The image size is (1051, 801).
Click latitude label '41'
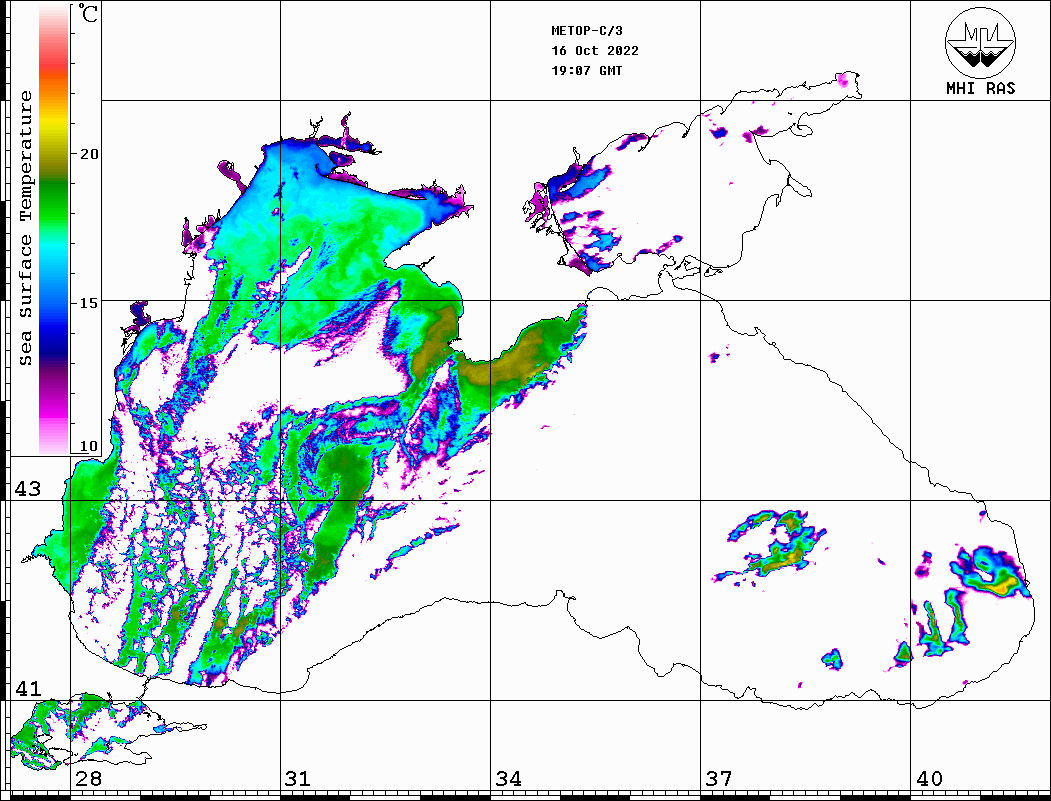(28, 688)
